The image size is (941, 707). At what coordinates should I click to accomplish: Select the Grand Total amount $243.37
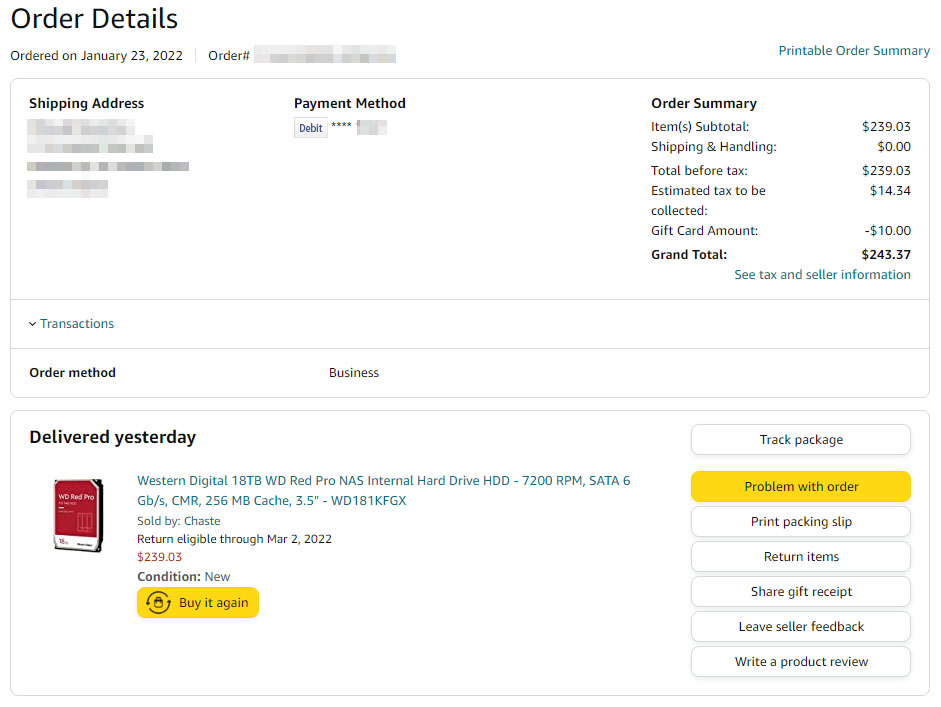coord(886,254)
